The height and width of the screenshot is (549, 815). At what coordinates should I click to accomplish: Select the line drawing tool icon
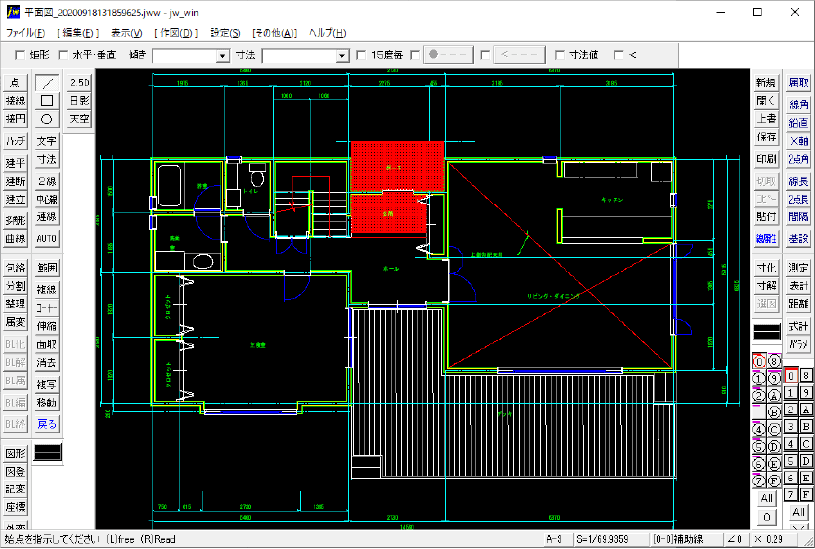(47, 83)
